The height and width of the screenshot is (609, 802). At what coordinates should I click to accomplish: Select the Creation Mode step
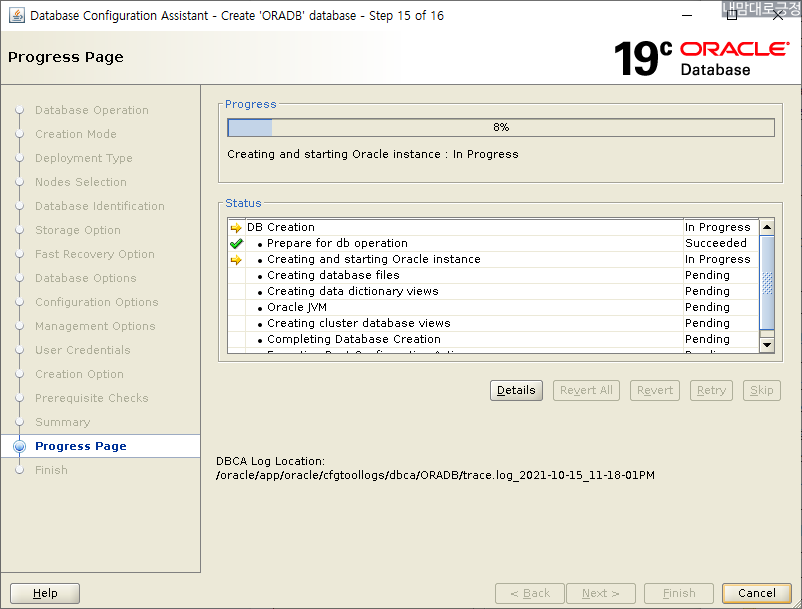pos(76,134)
